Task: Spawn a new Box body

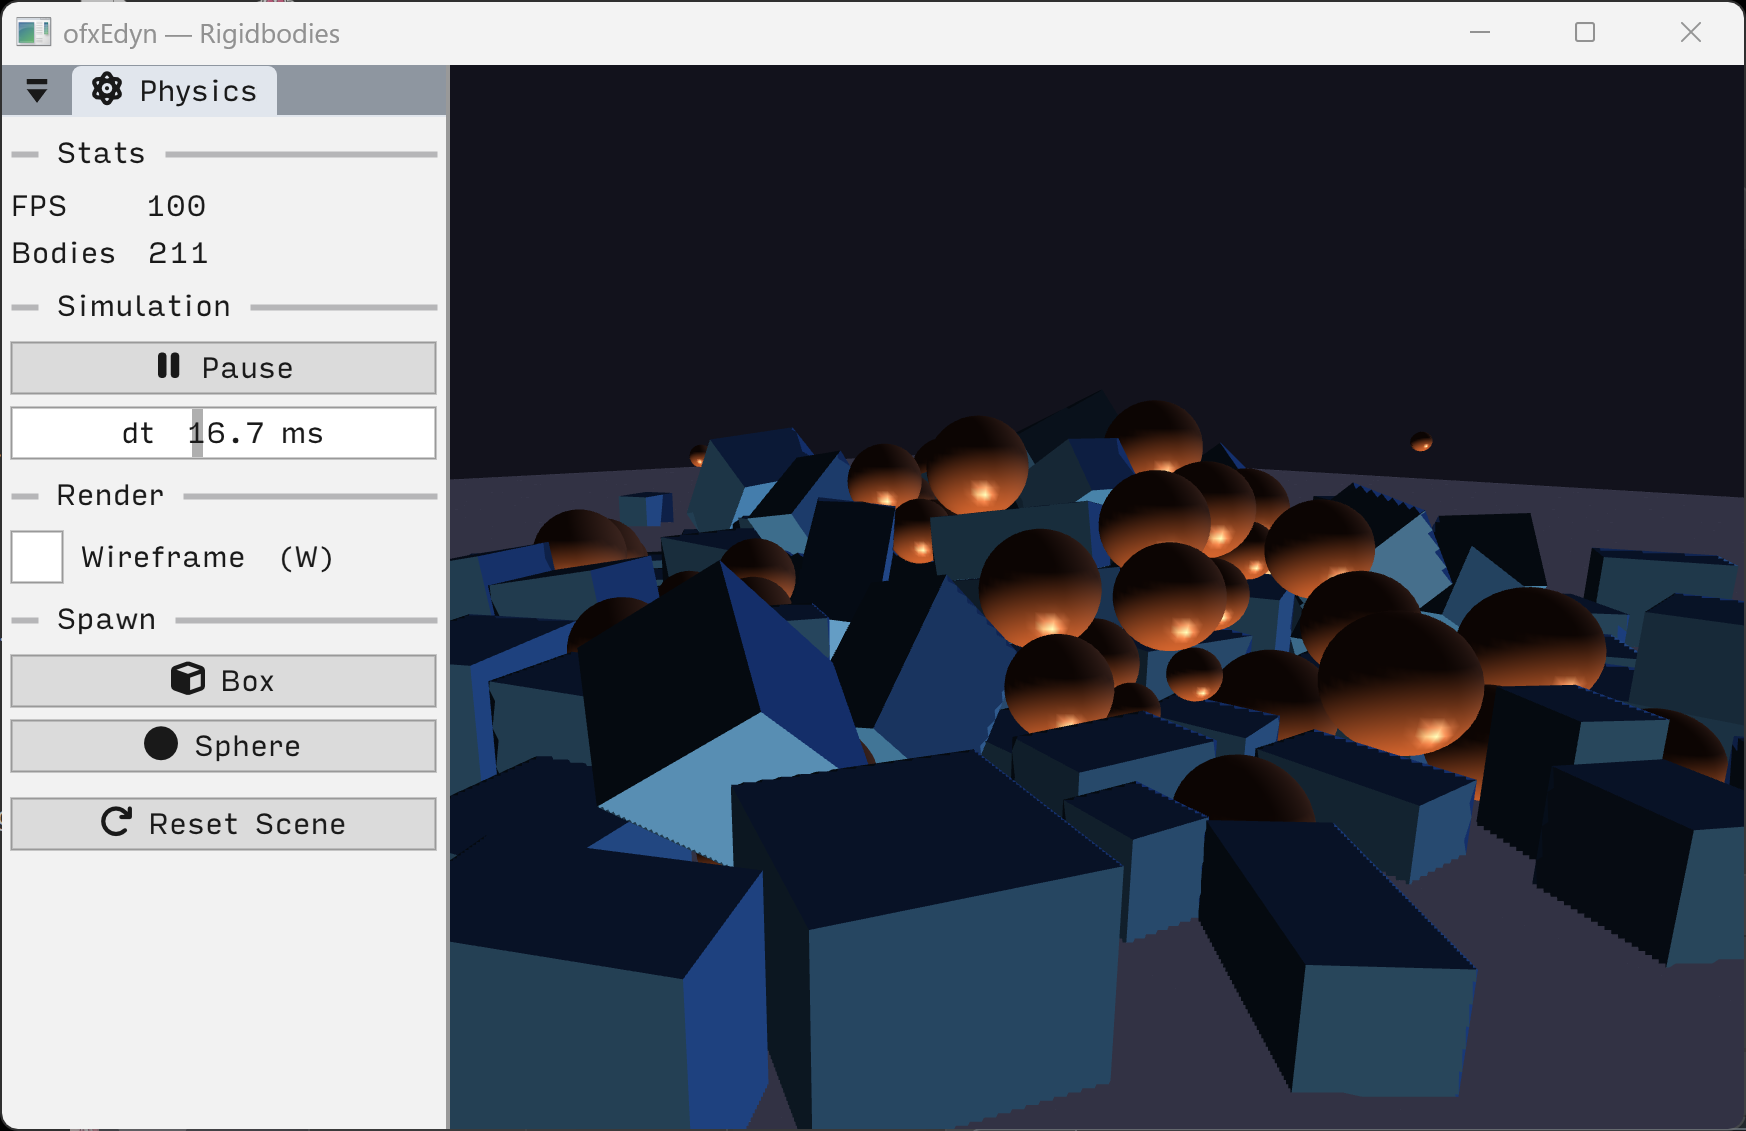Action: [223, 681]
